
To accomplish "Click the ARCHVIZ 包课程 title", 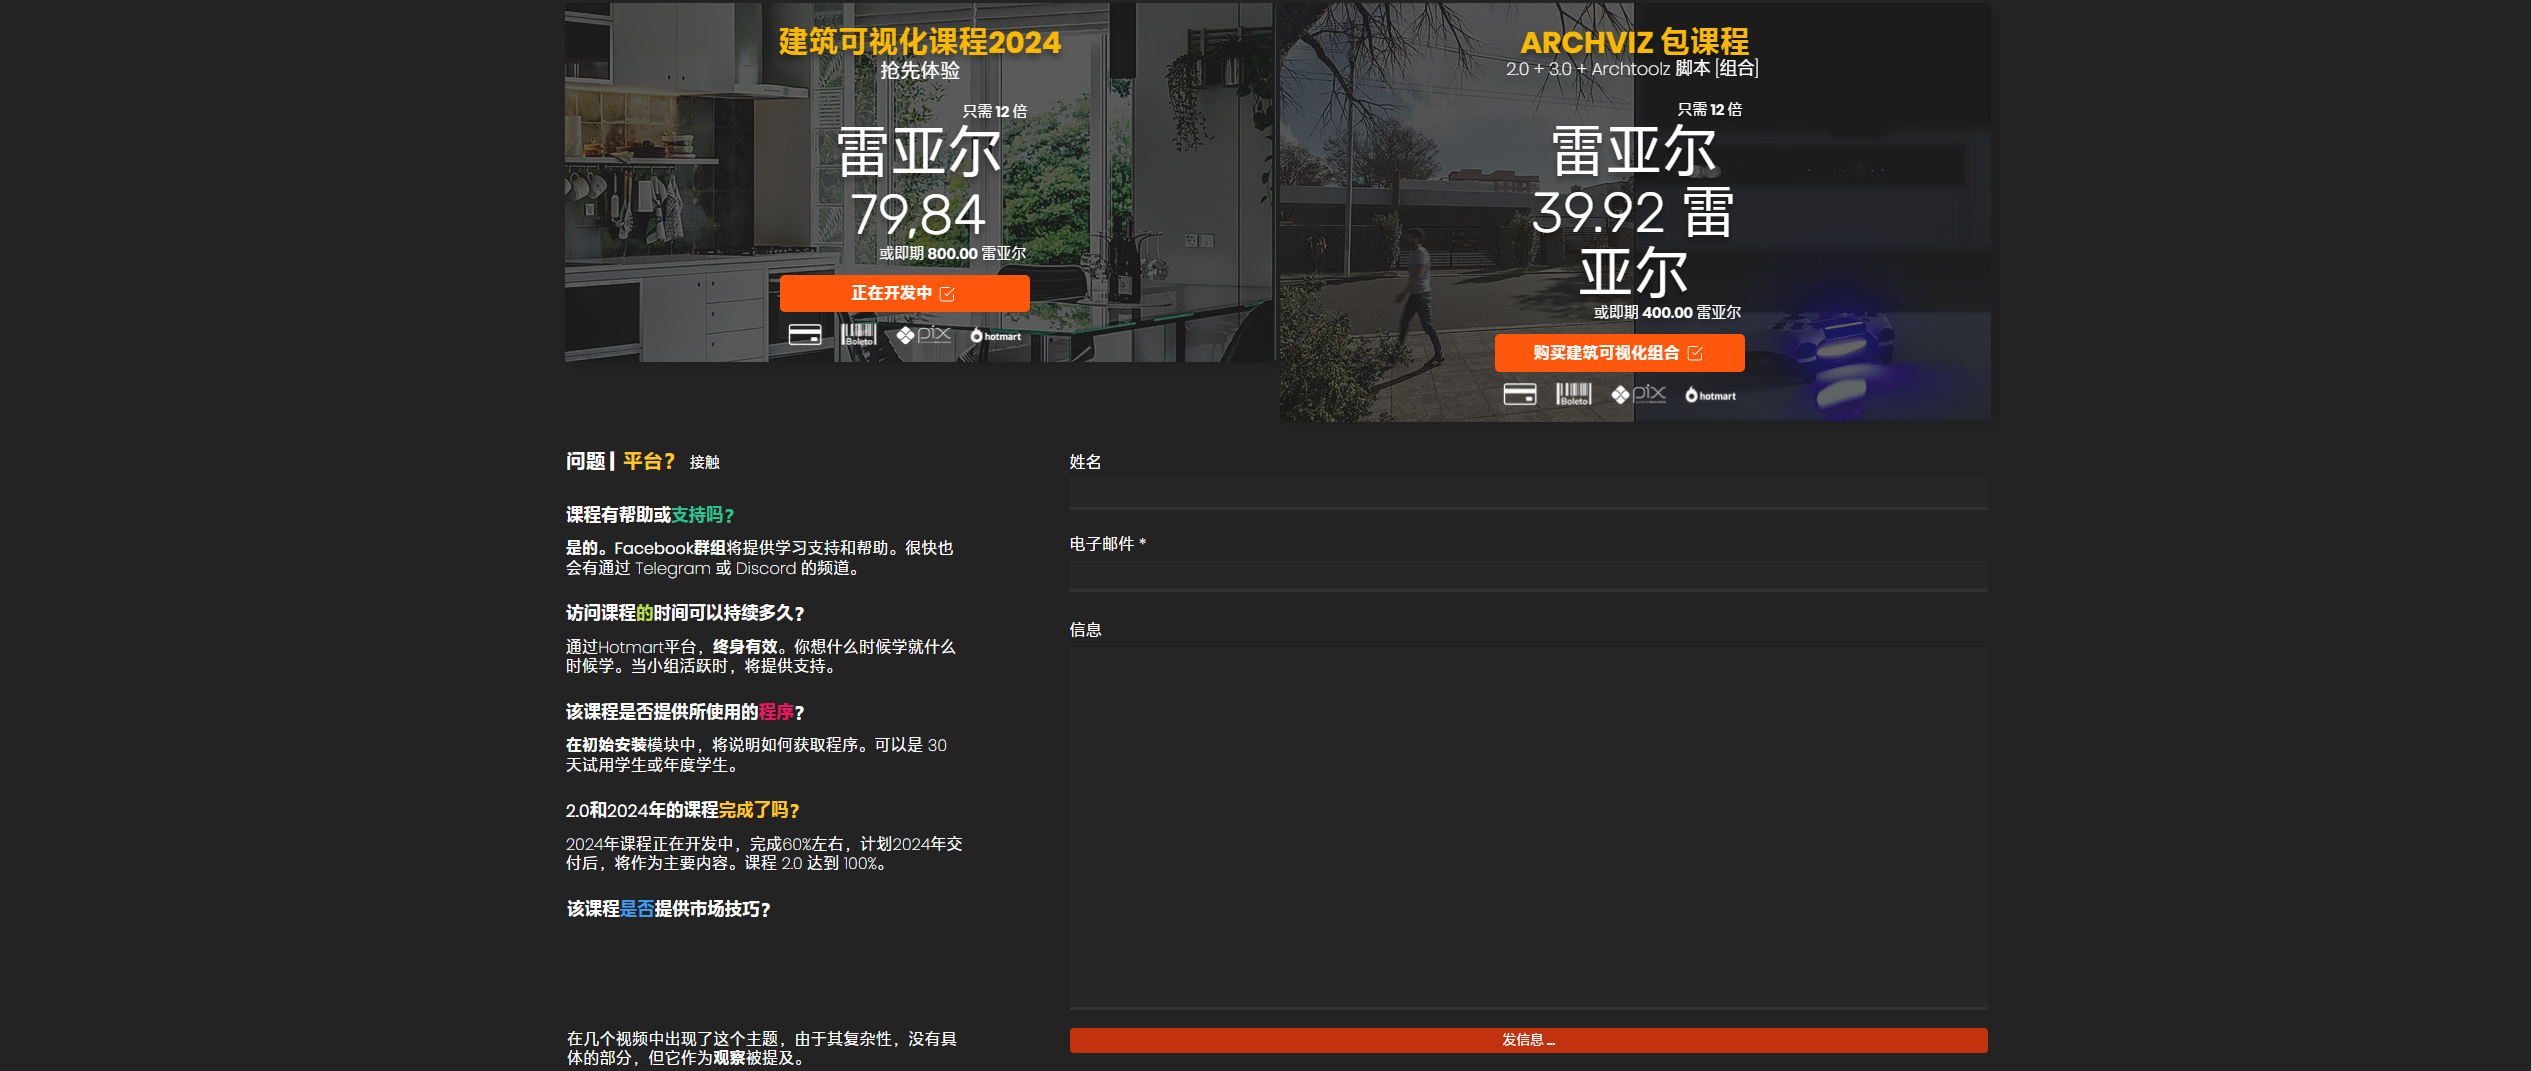I will 1634,42.
